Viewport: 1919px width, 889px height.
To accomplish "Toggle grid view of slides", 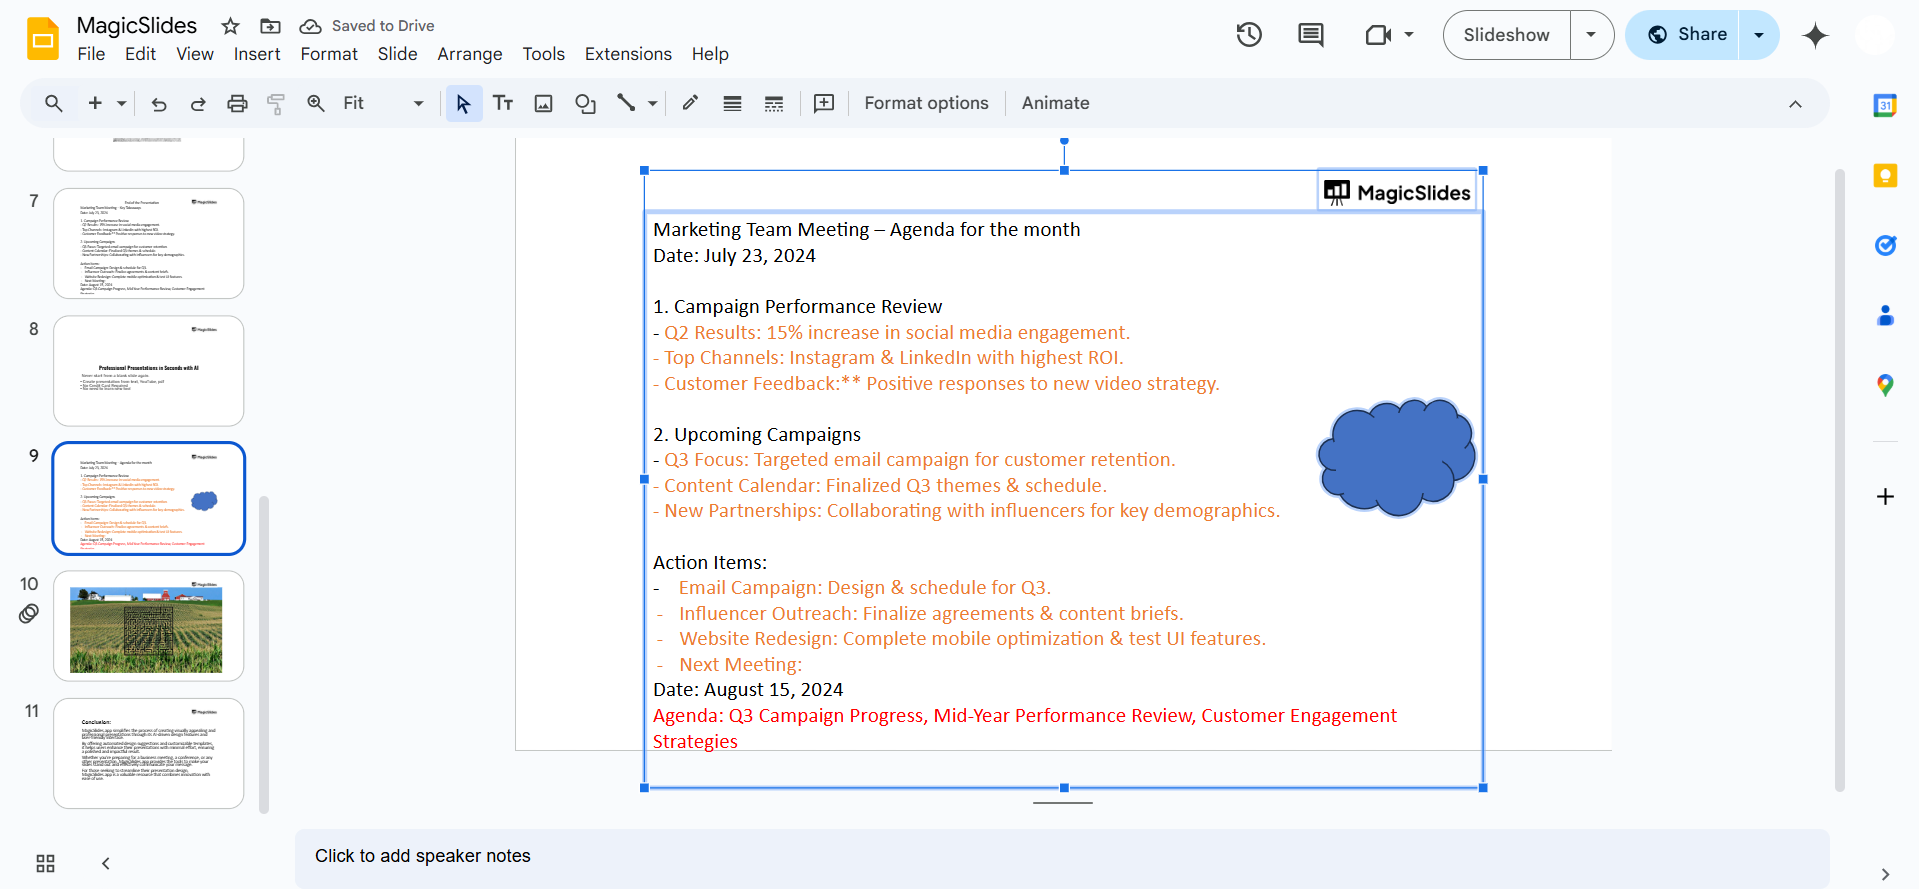I will 46,863.
